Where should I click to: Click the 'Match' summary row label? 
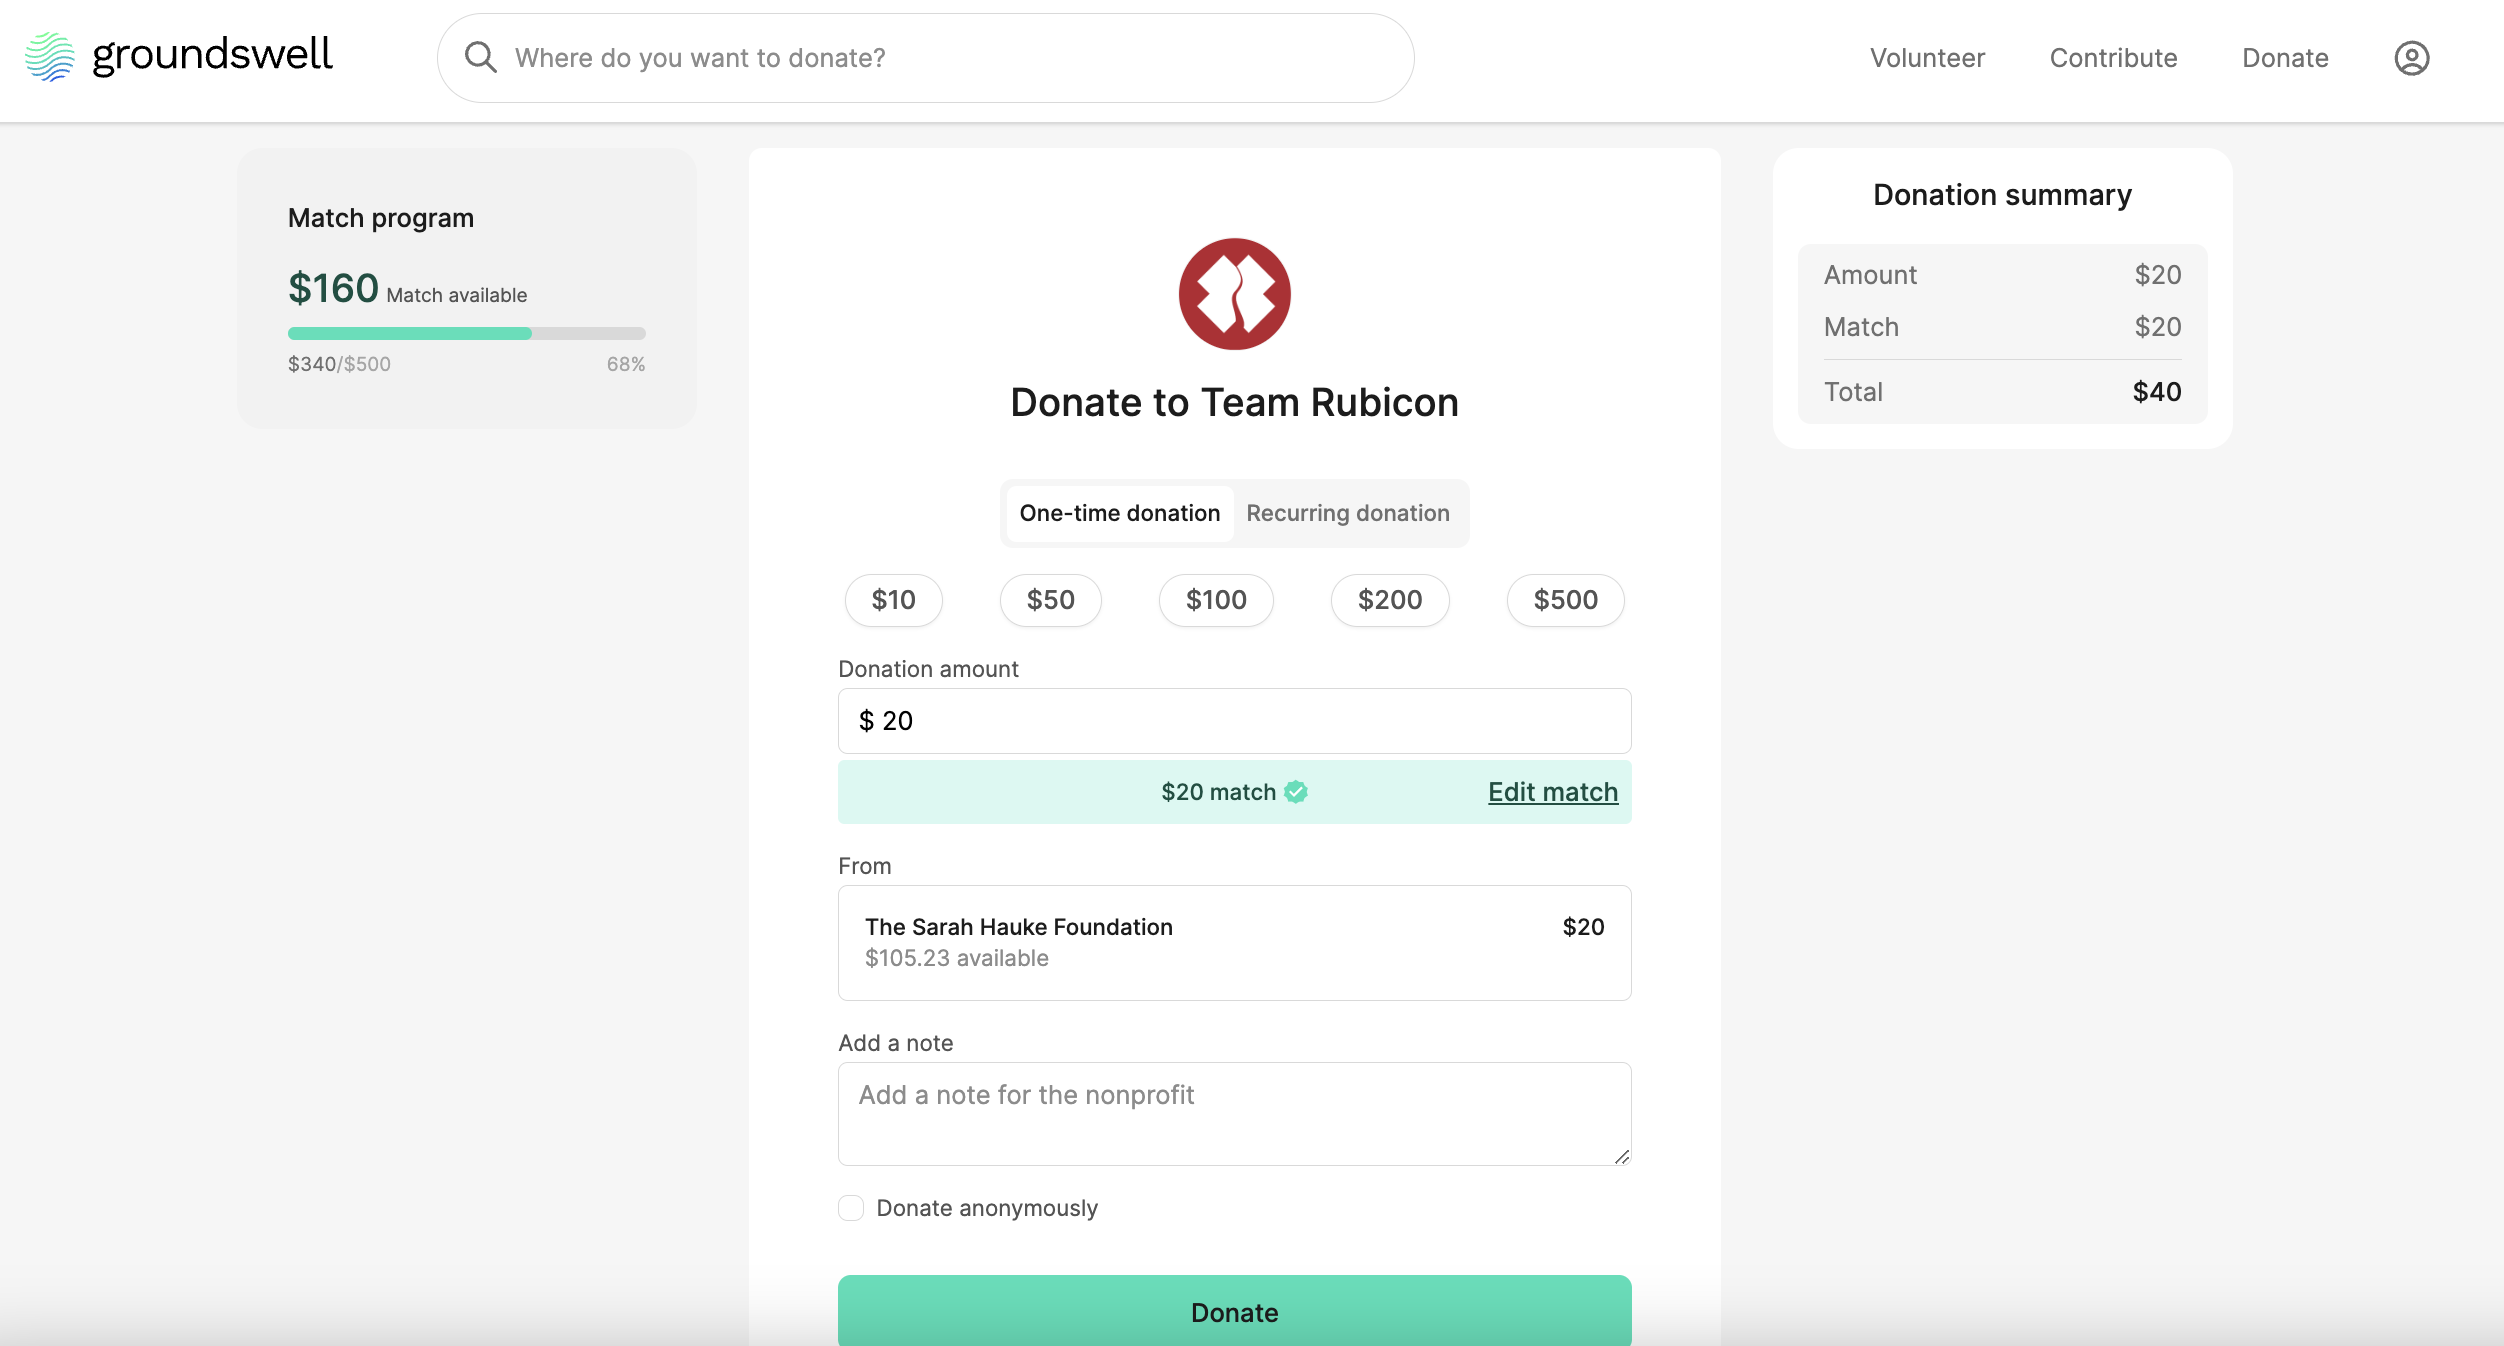[1861, 327]
